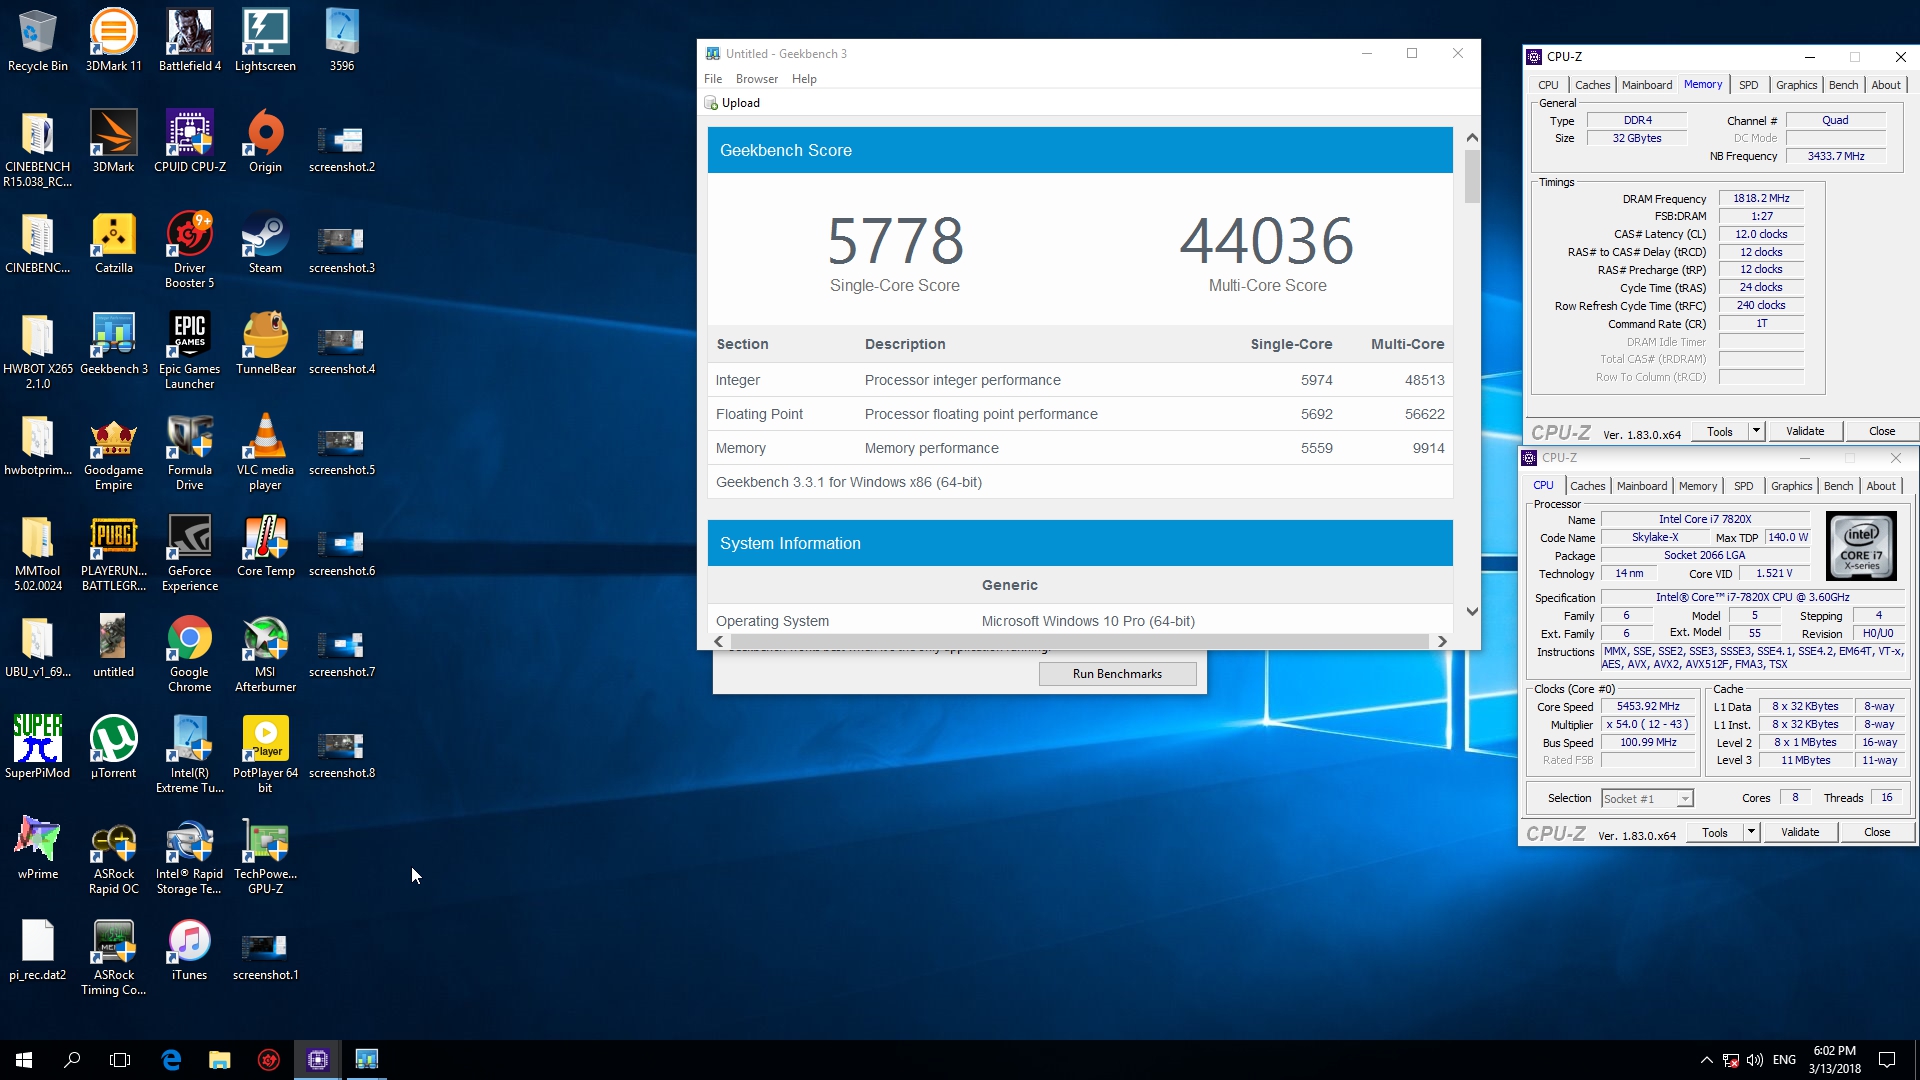This screenshot has height=1080, width=1920.
Task: Click Close button in bottom CPU-Z window
Action: (1877, 832)
